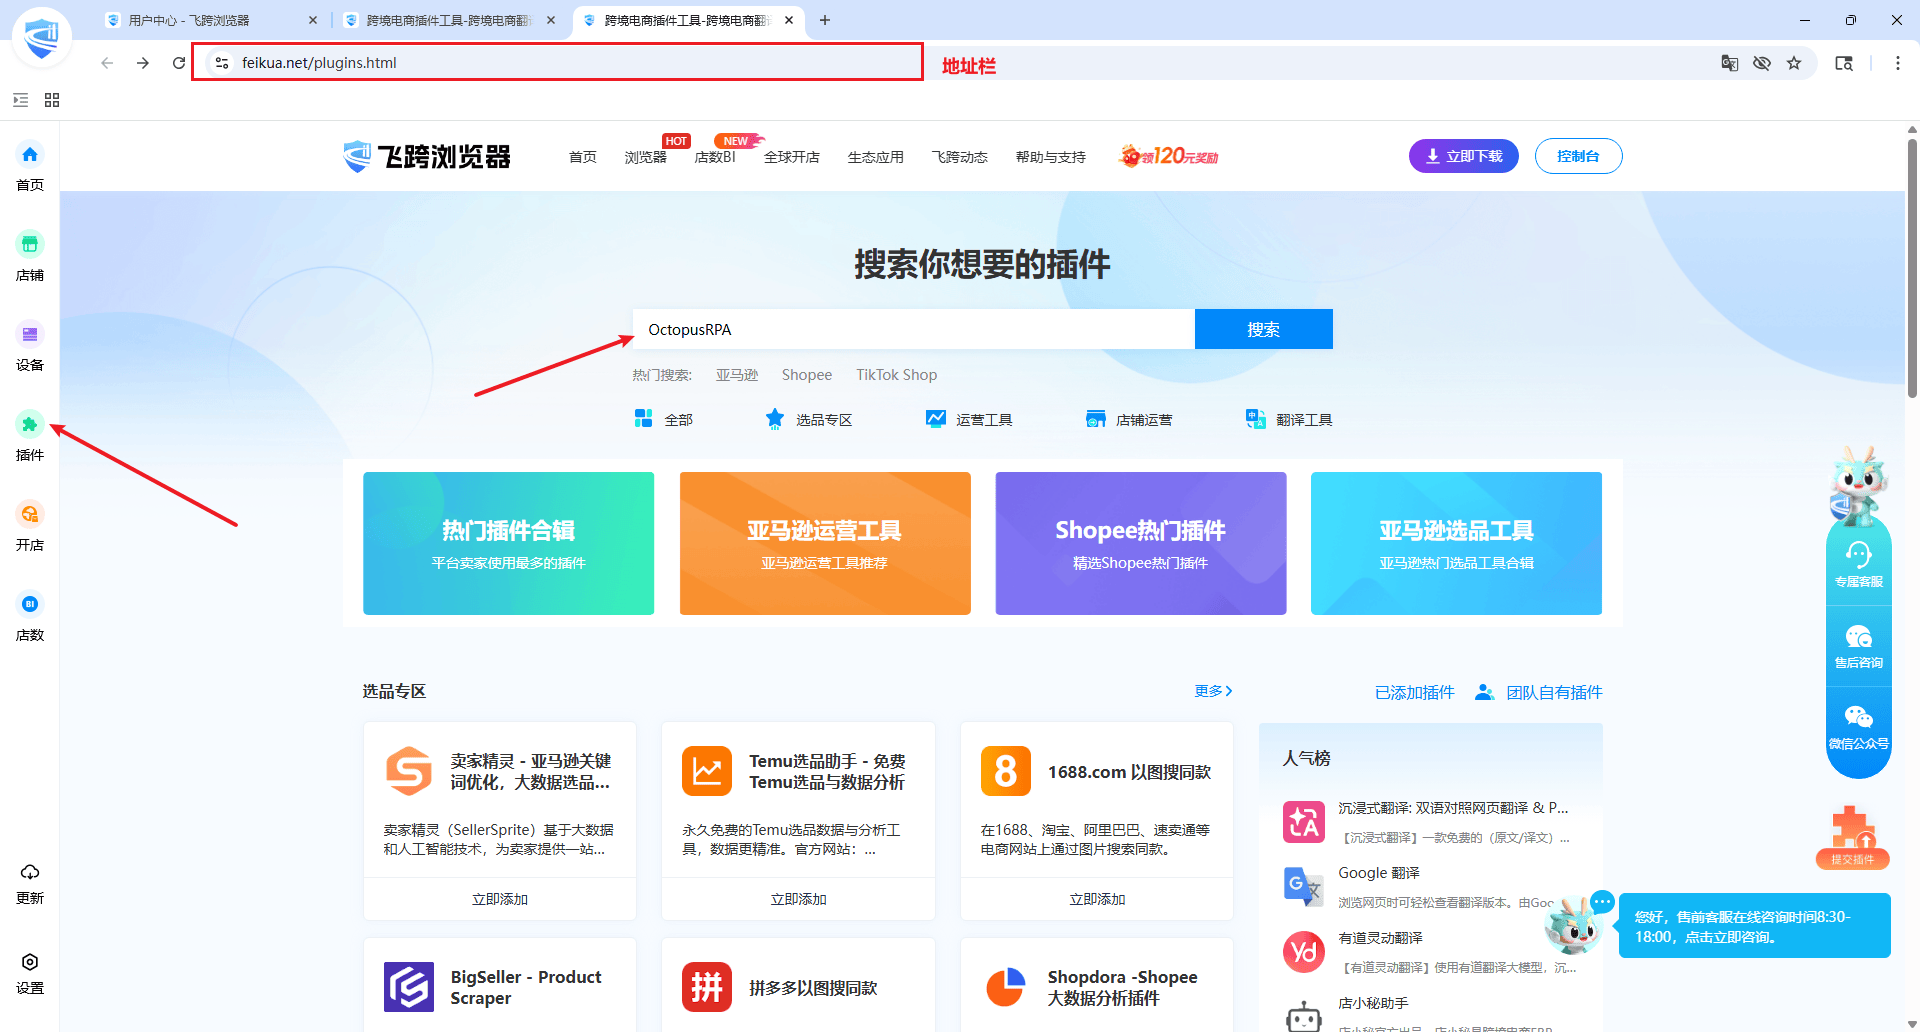
Task: Open the 设备 (Devices) sidebar icon
Action: pos(29,335)
